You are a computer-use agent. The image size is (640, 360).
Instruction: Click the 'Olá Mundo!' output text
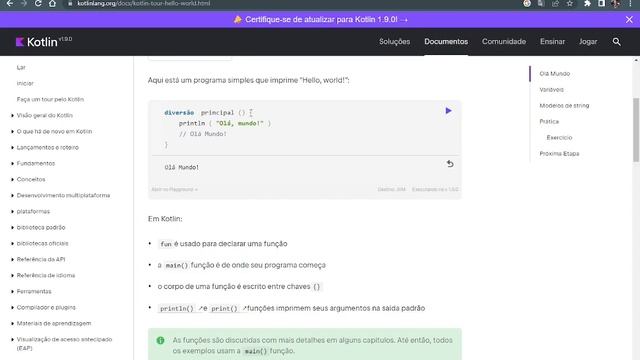pyautogui.click(x=182, y=167)
